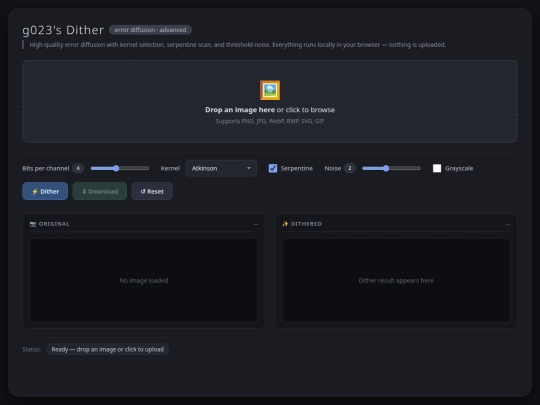Click the 'error diffusion · advanced' badge
540x405 pixels.
pyautogui.click(x=150, y=30)
